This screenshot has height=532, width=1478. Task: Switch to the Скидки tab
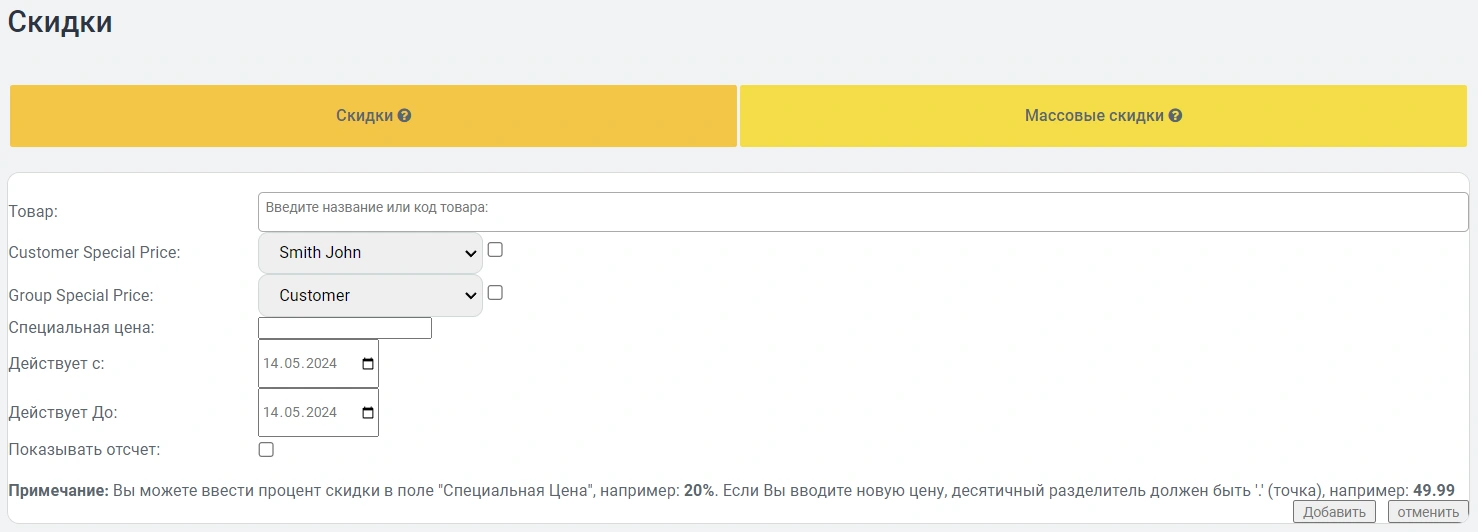coord(373,116)
